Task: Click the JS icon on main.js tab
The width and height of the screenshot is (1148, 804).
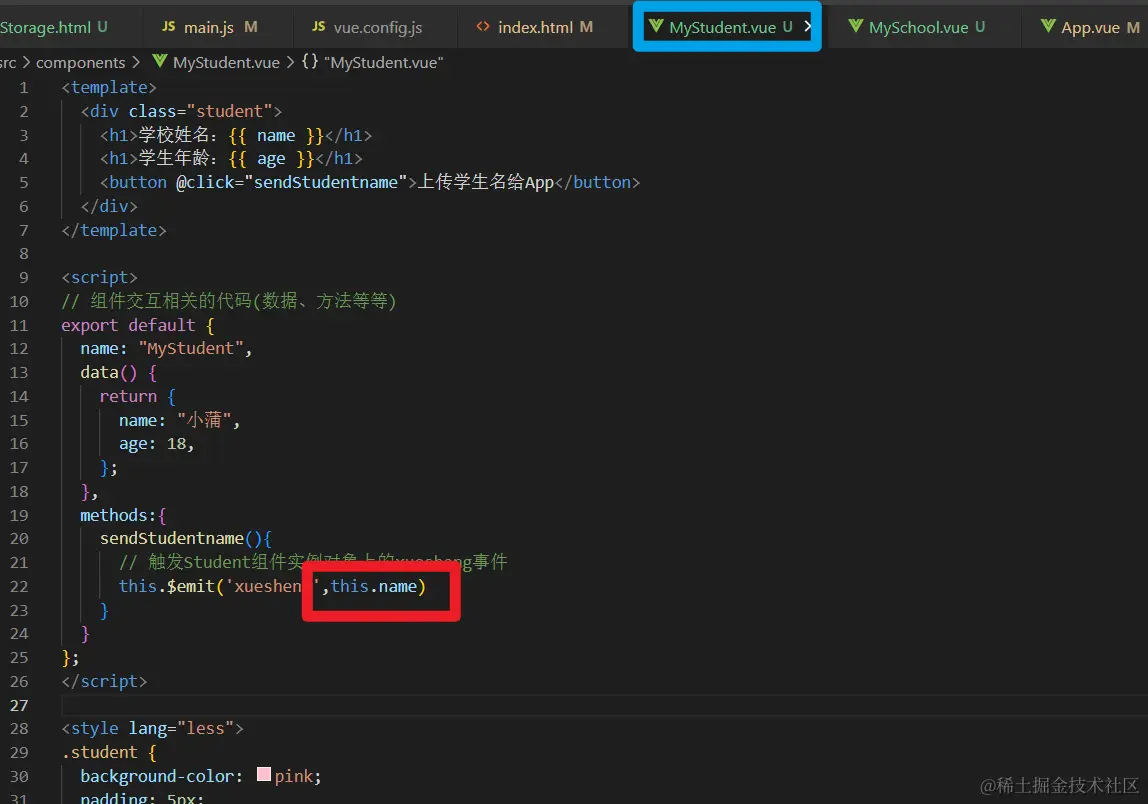Action: click(x=168, y=26)
